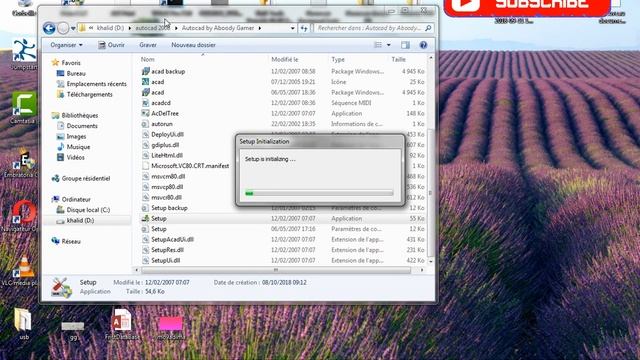
Task: Create a Nouveau dossier
Action: click(193, 45)
